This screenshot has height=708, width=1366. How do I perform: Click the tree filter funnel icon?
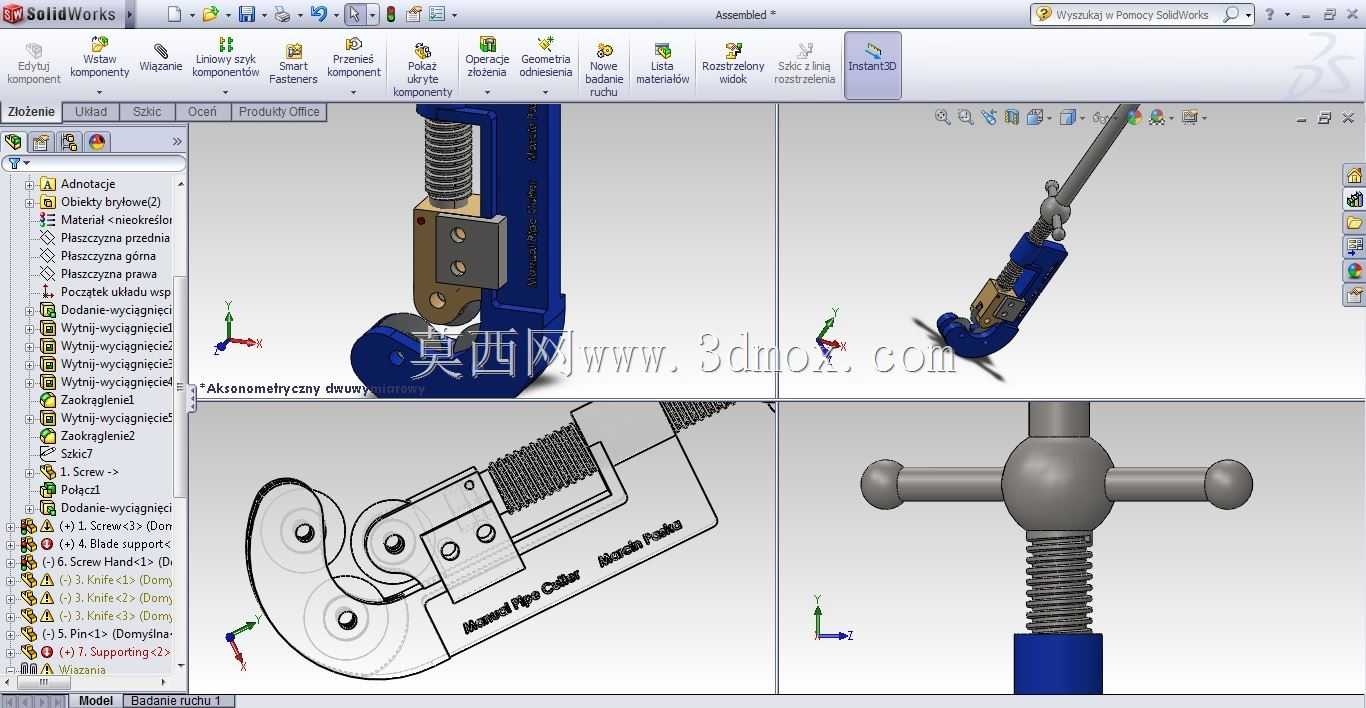[x=15, y=163]
